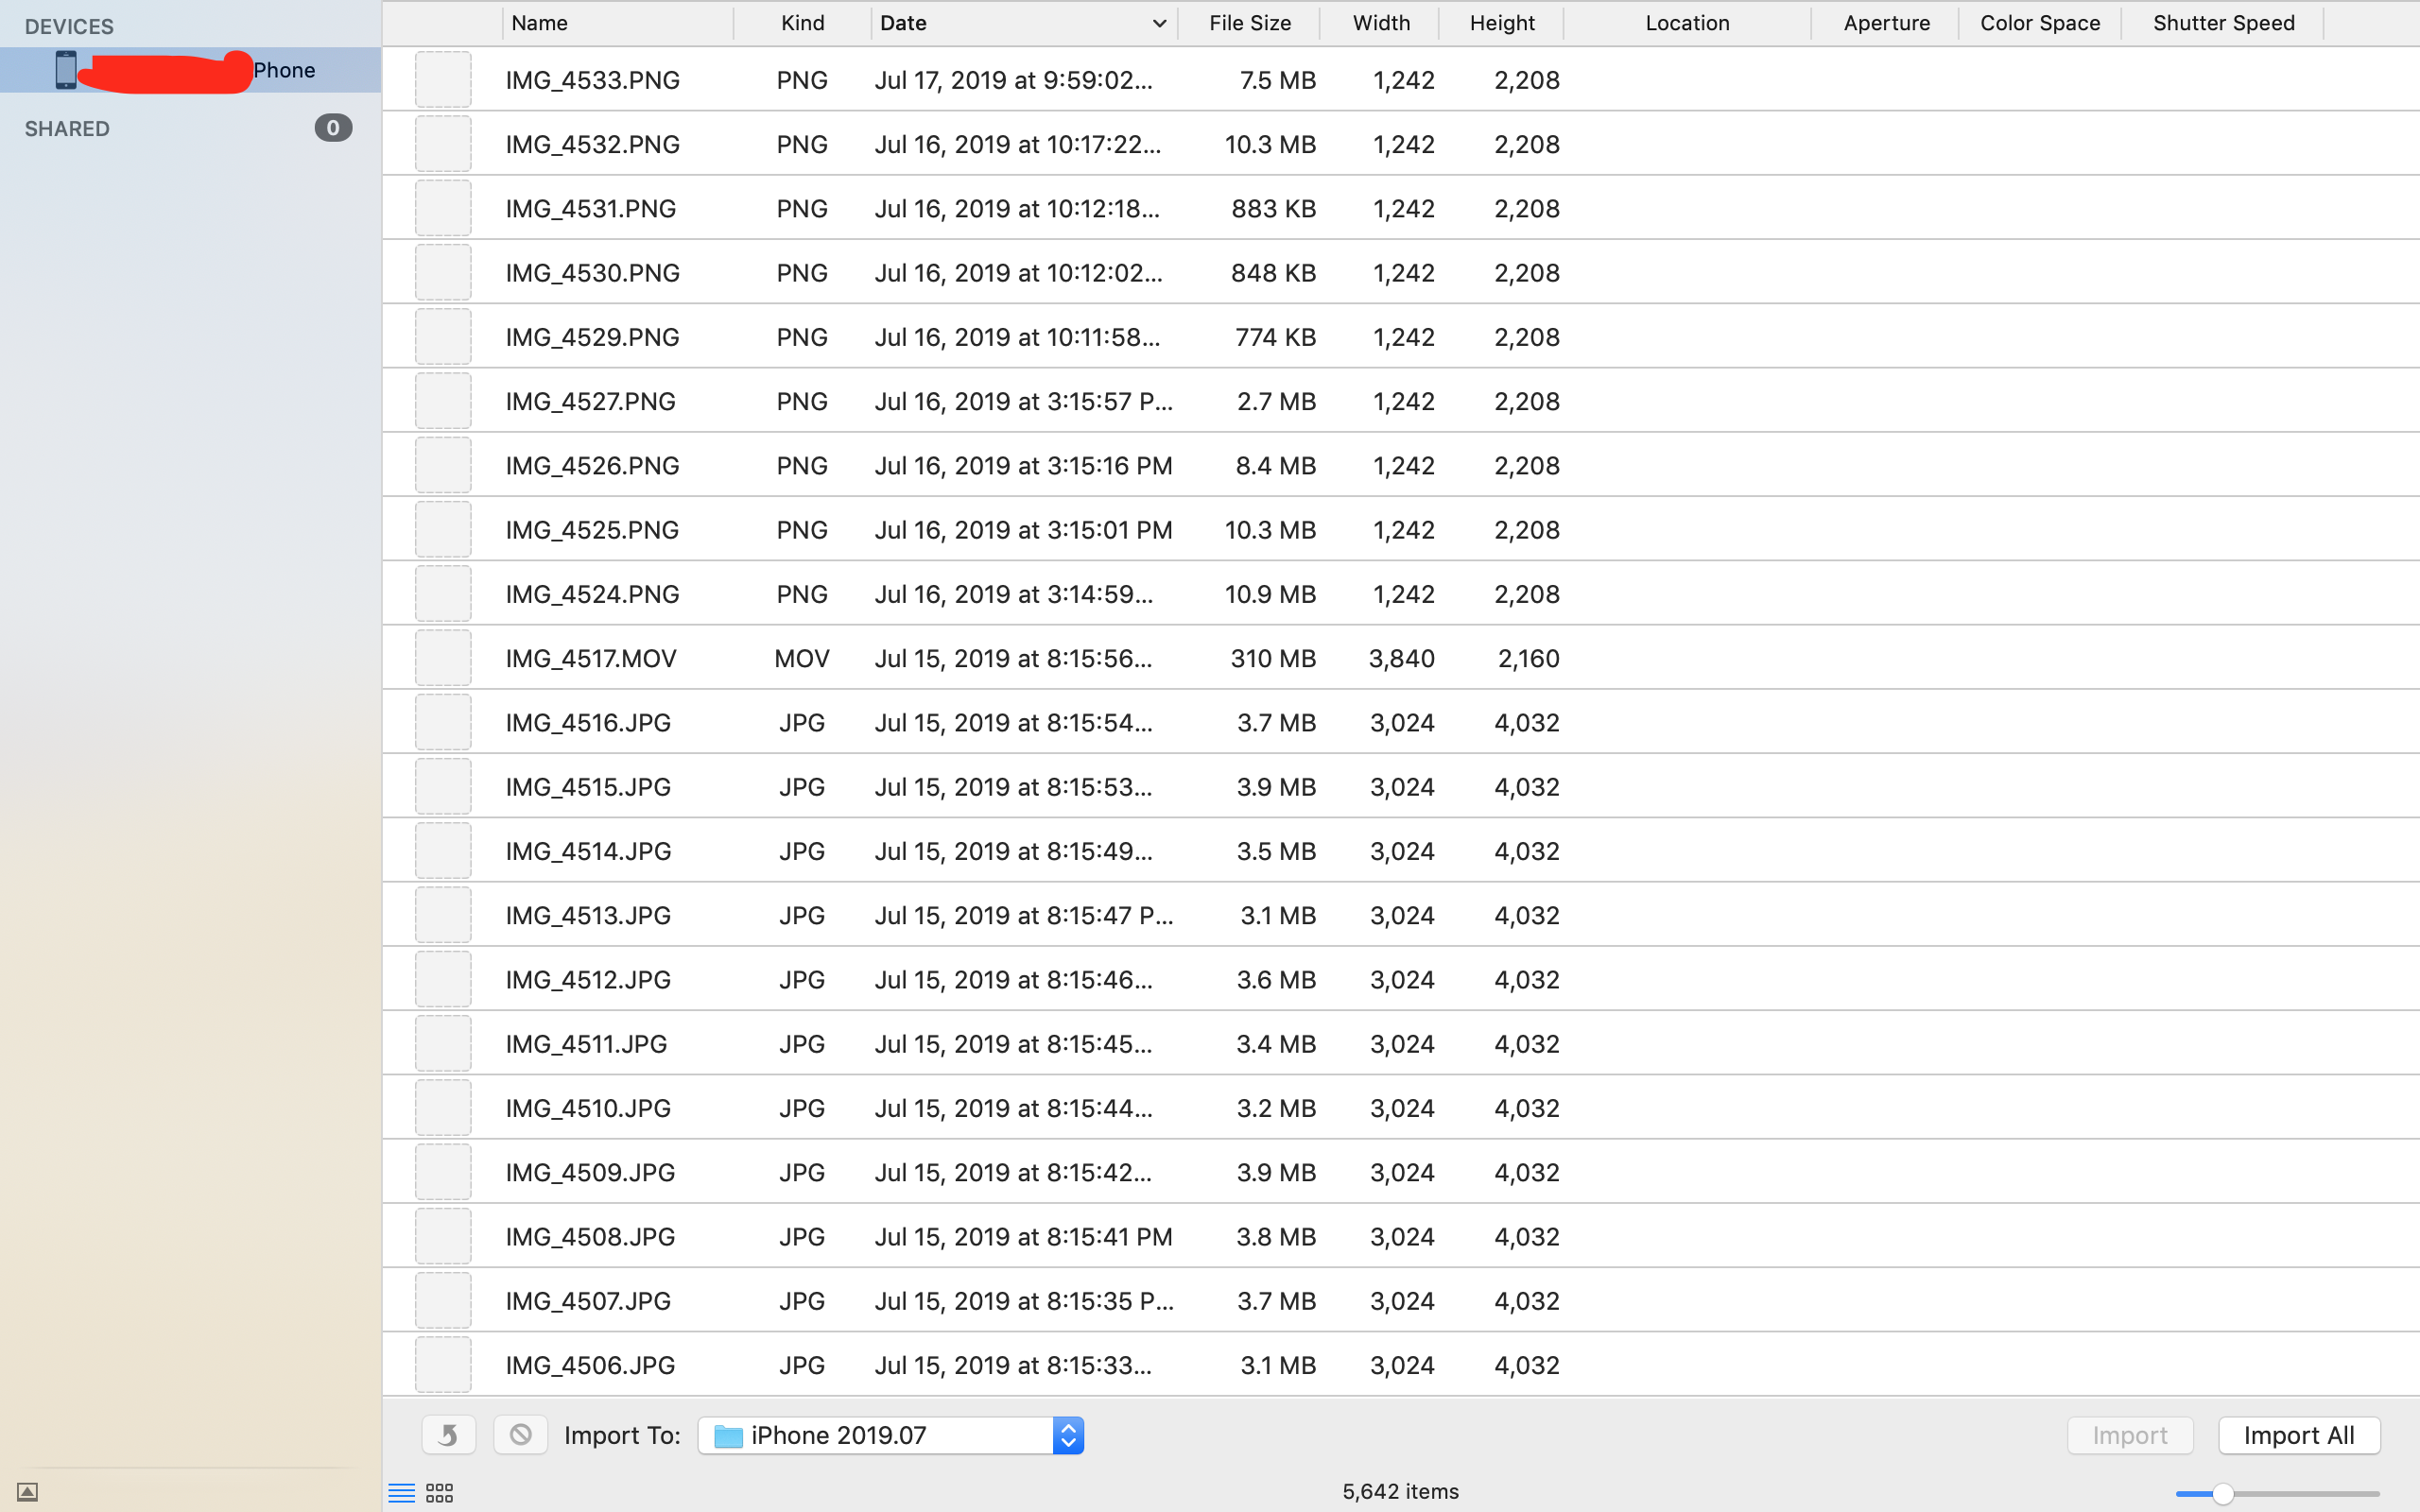Image resolution: width=2420 pixels, height=1512 pixels.
Task: Click the shared devices count badge
Action: [x=333, y=128]
